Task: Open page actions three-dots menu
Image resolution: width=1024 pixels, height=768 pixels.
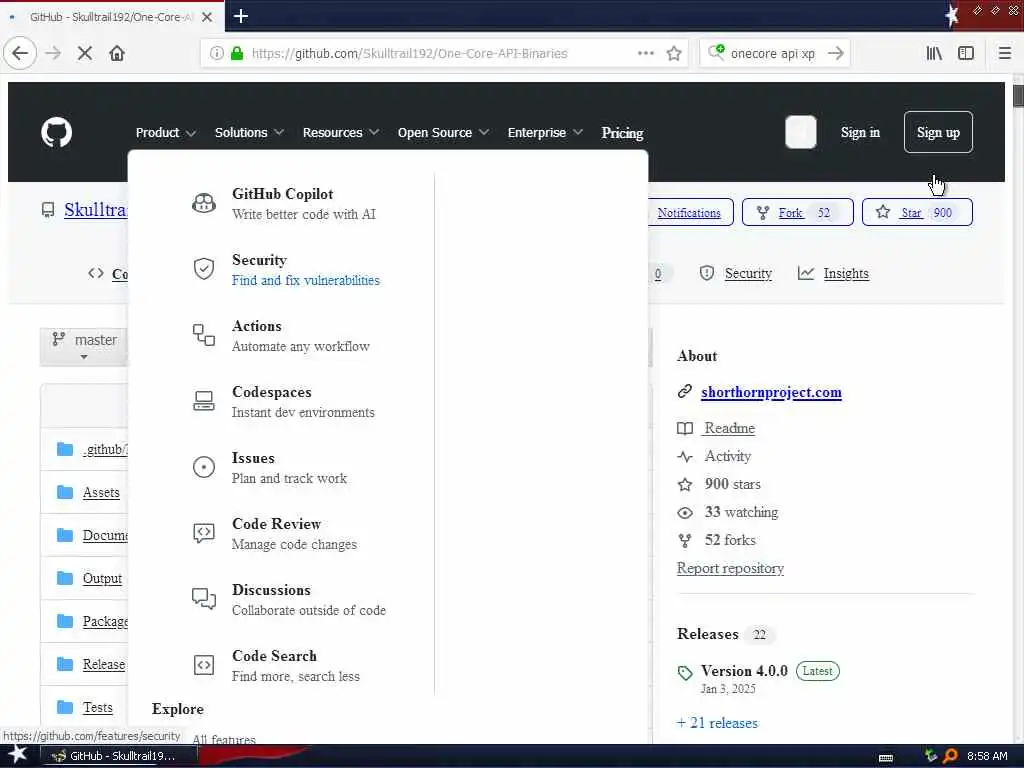Action: [646, 54]
